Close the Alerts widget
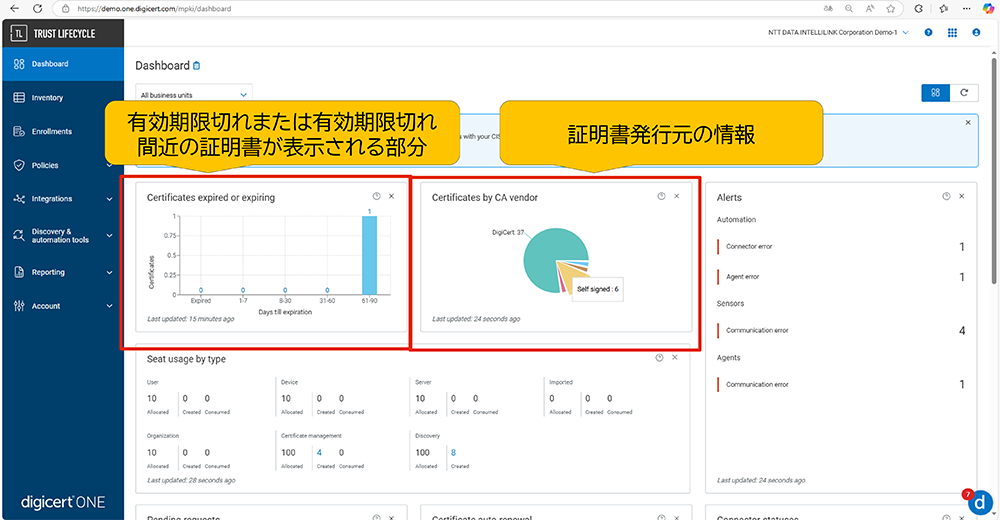This screenshot has width=1000, height=520. [962, 197]
